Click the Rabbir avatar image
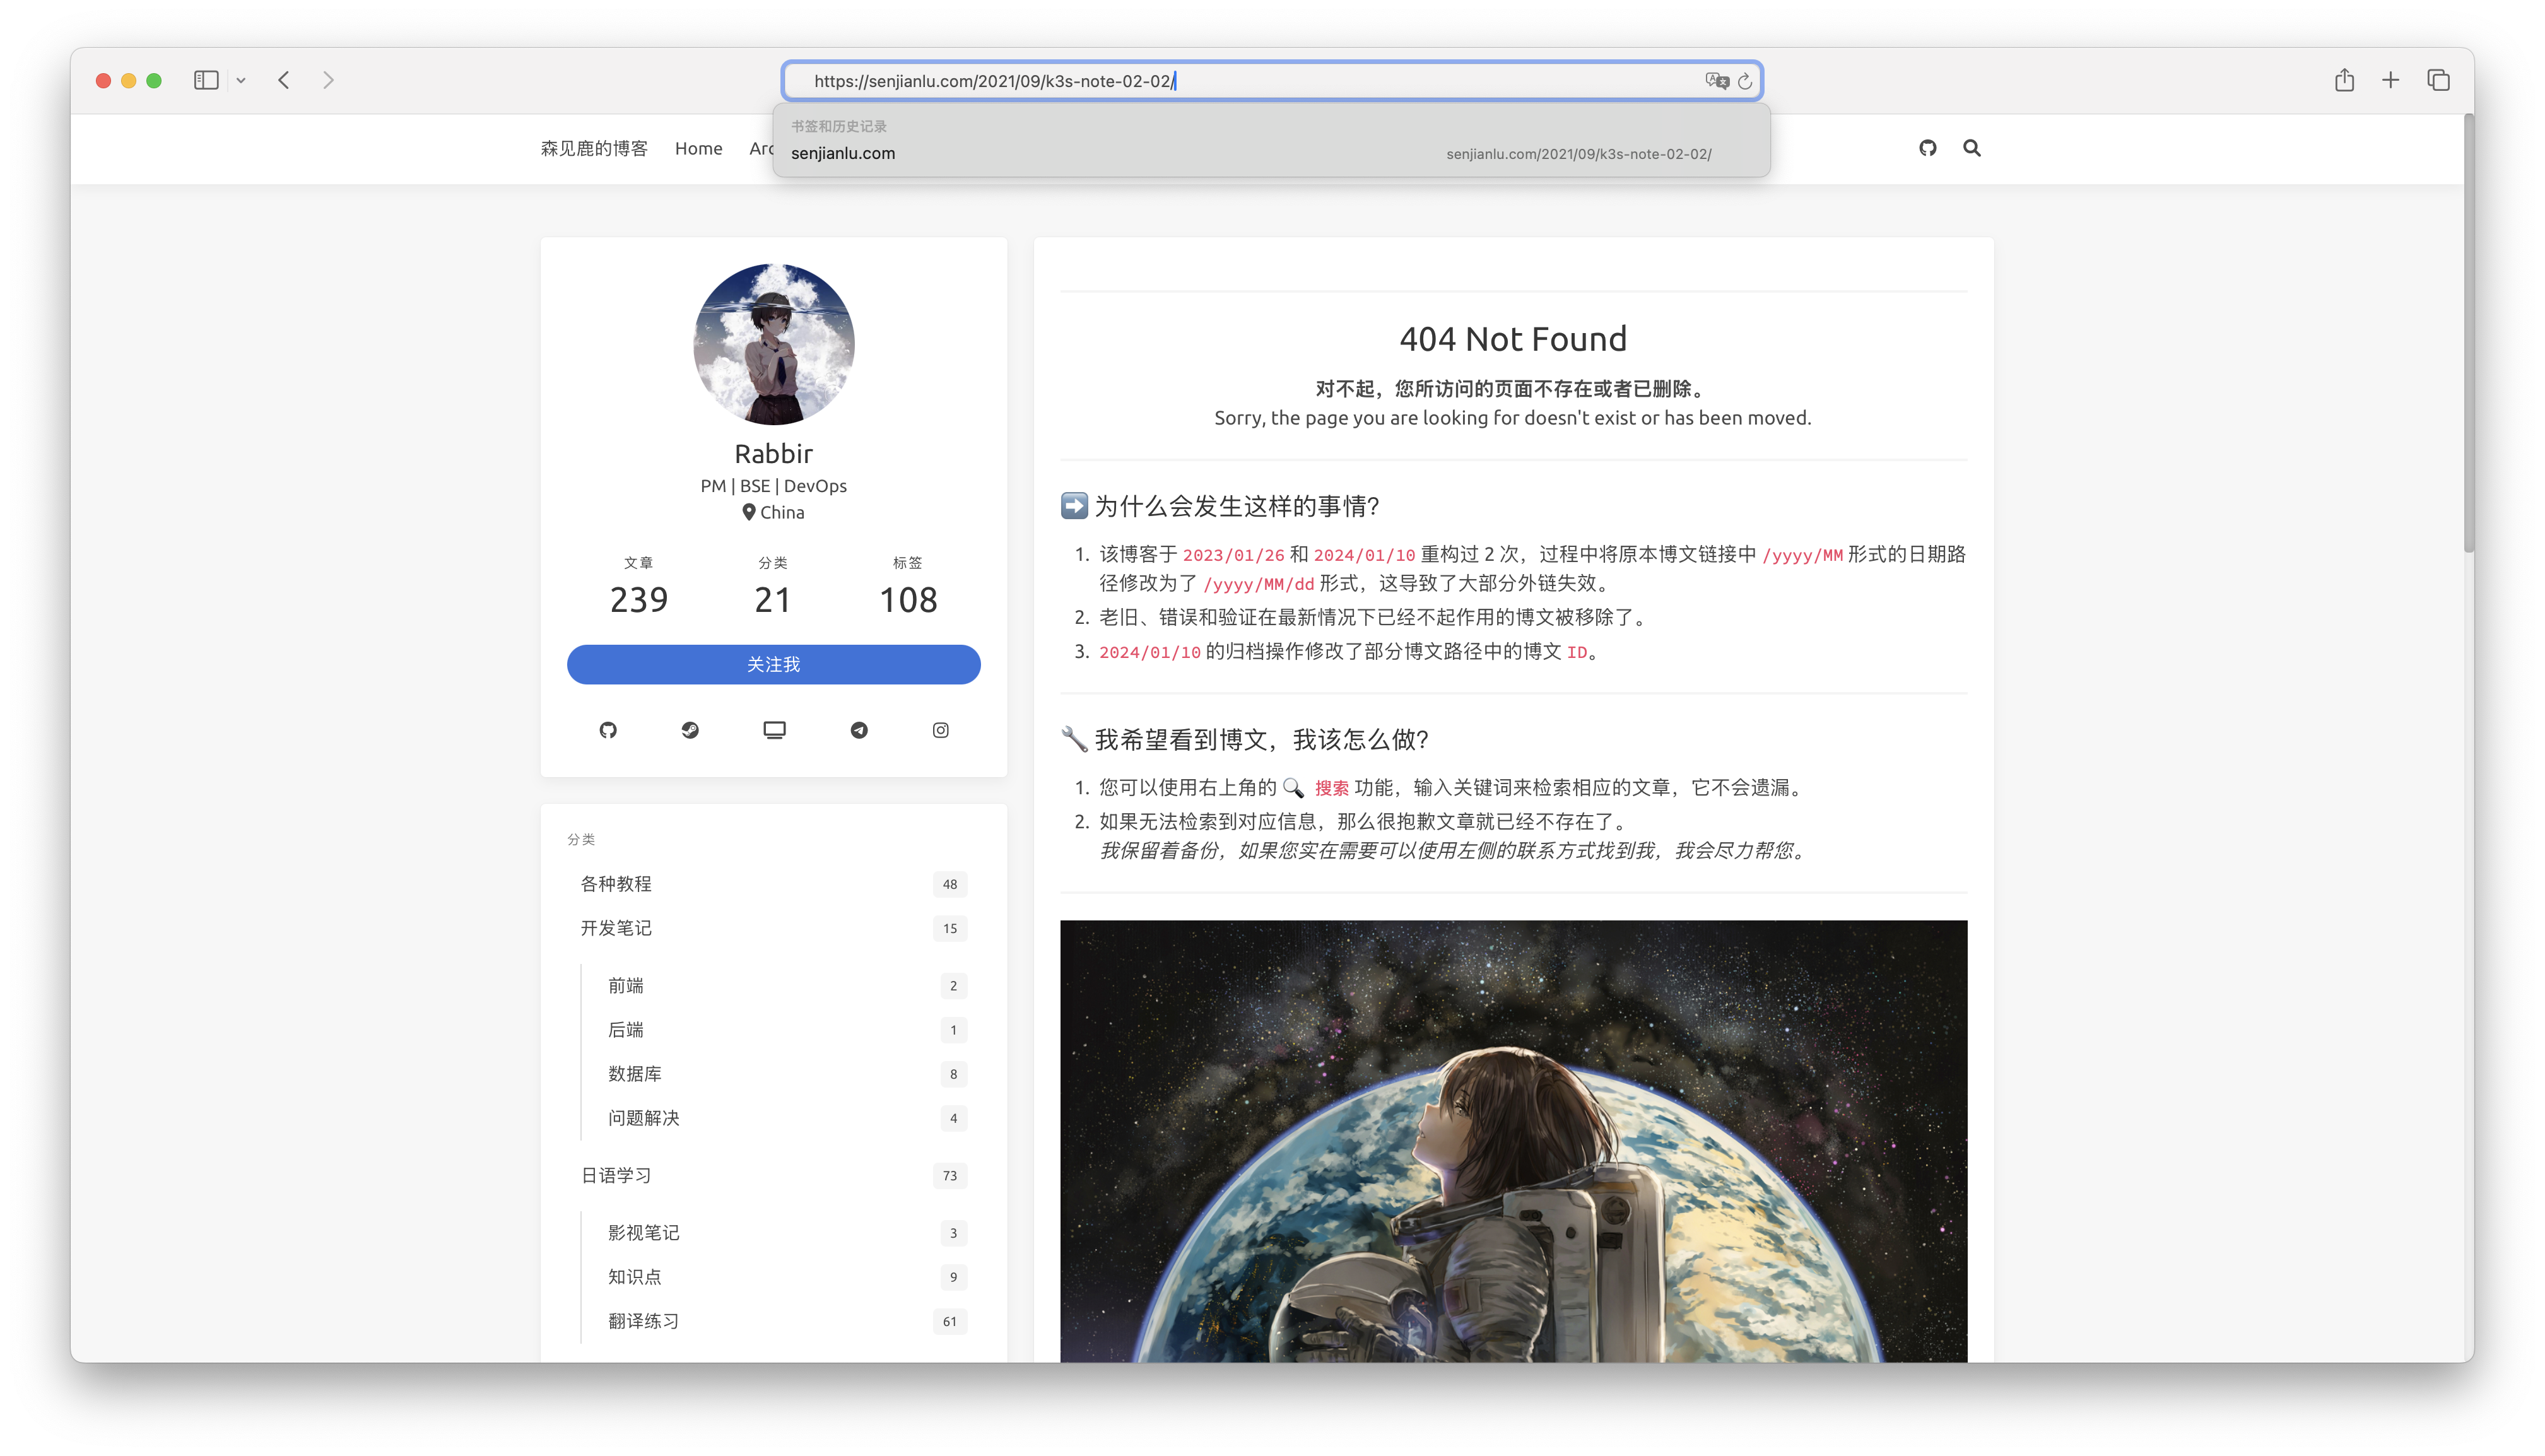The image size is (2545, 1456). (x=773, y=344)
